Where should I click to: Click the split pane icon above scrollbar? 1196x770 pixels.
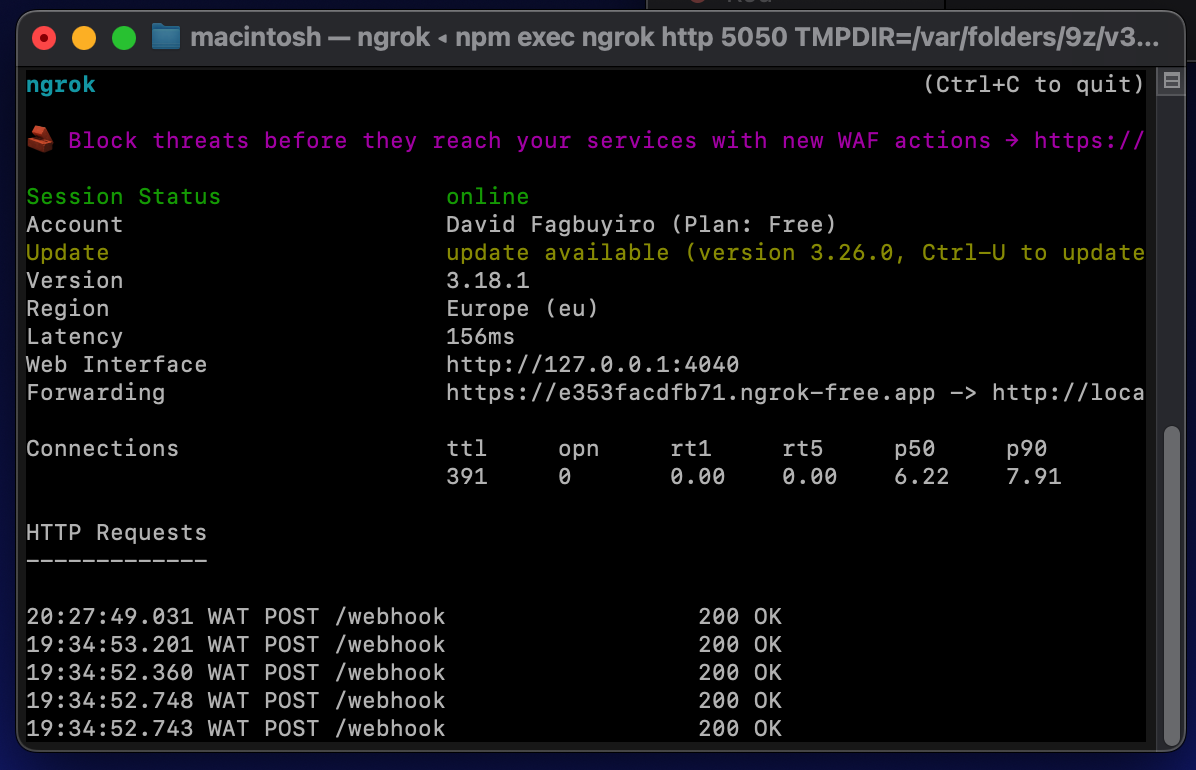coord(1168,82)
